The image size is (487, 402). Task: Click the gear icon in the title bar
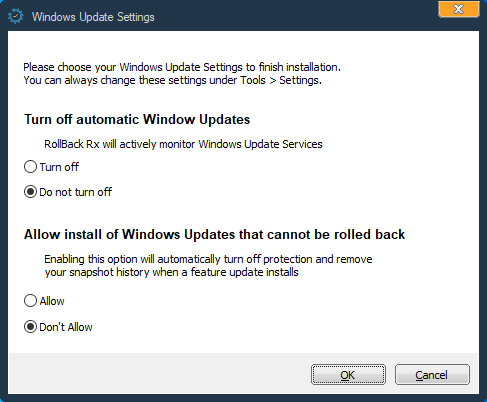click(16, 16)
